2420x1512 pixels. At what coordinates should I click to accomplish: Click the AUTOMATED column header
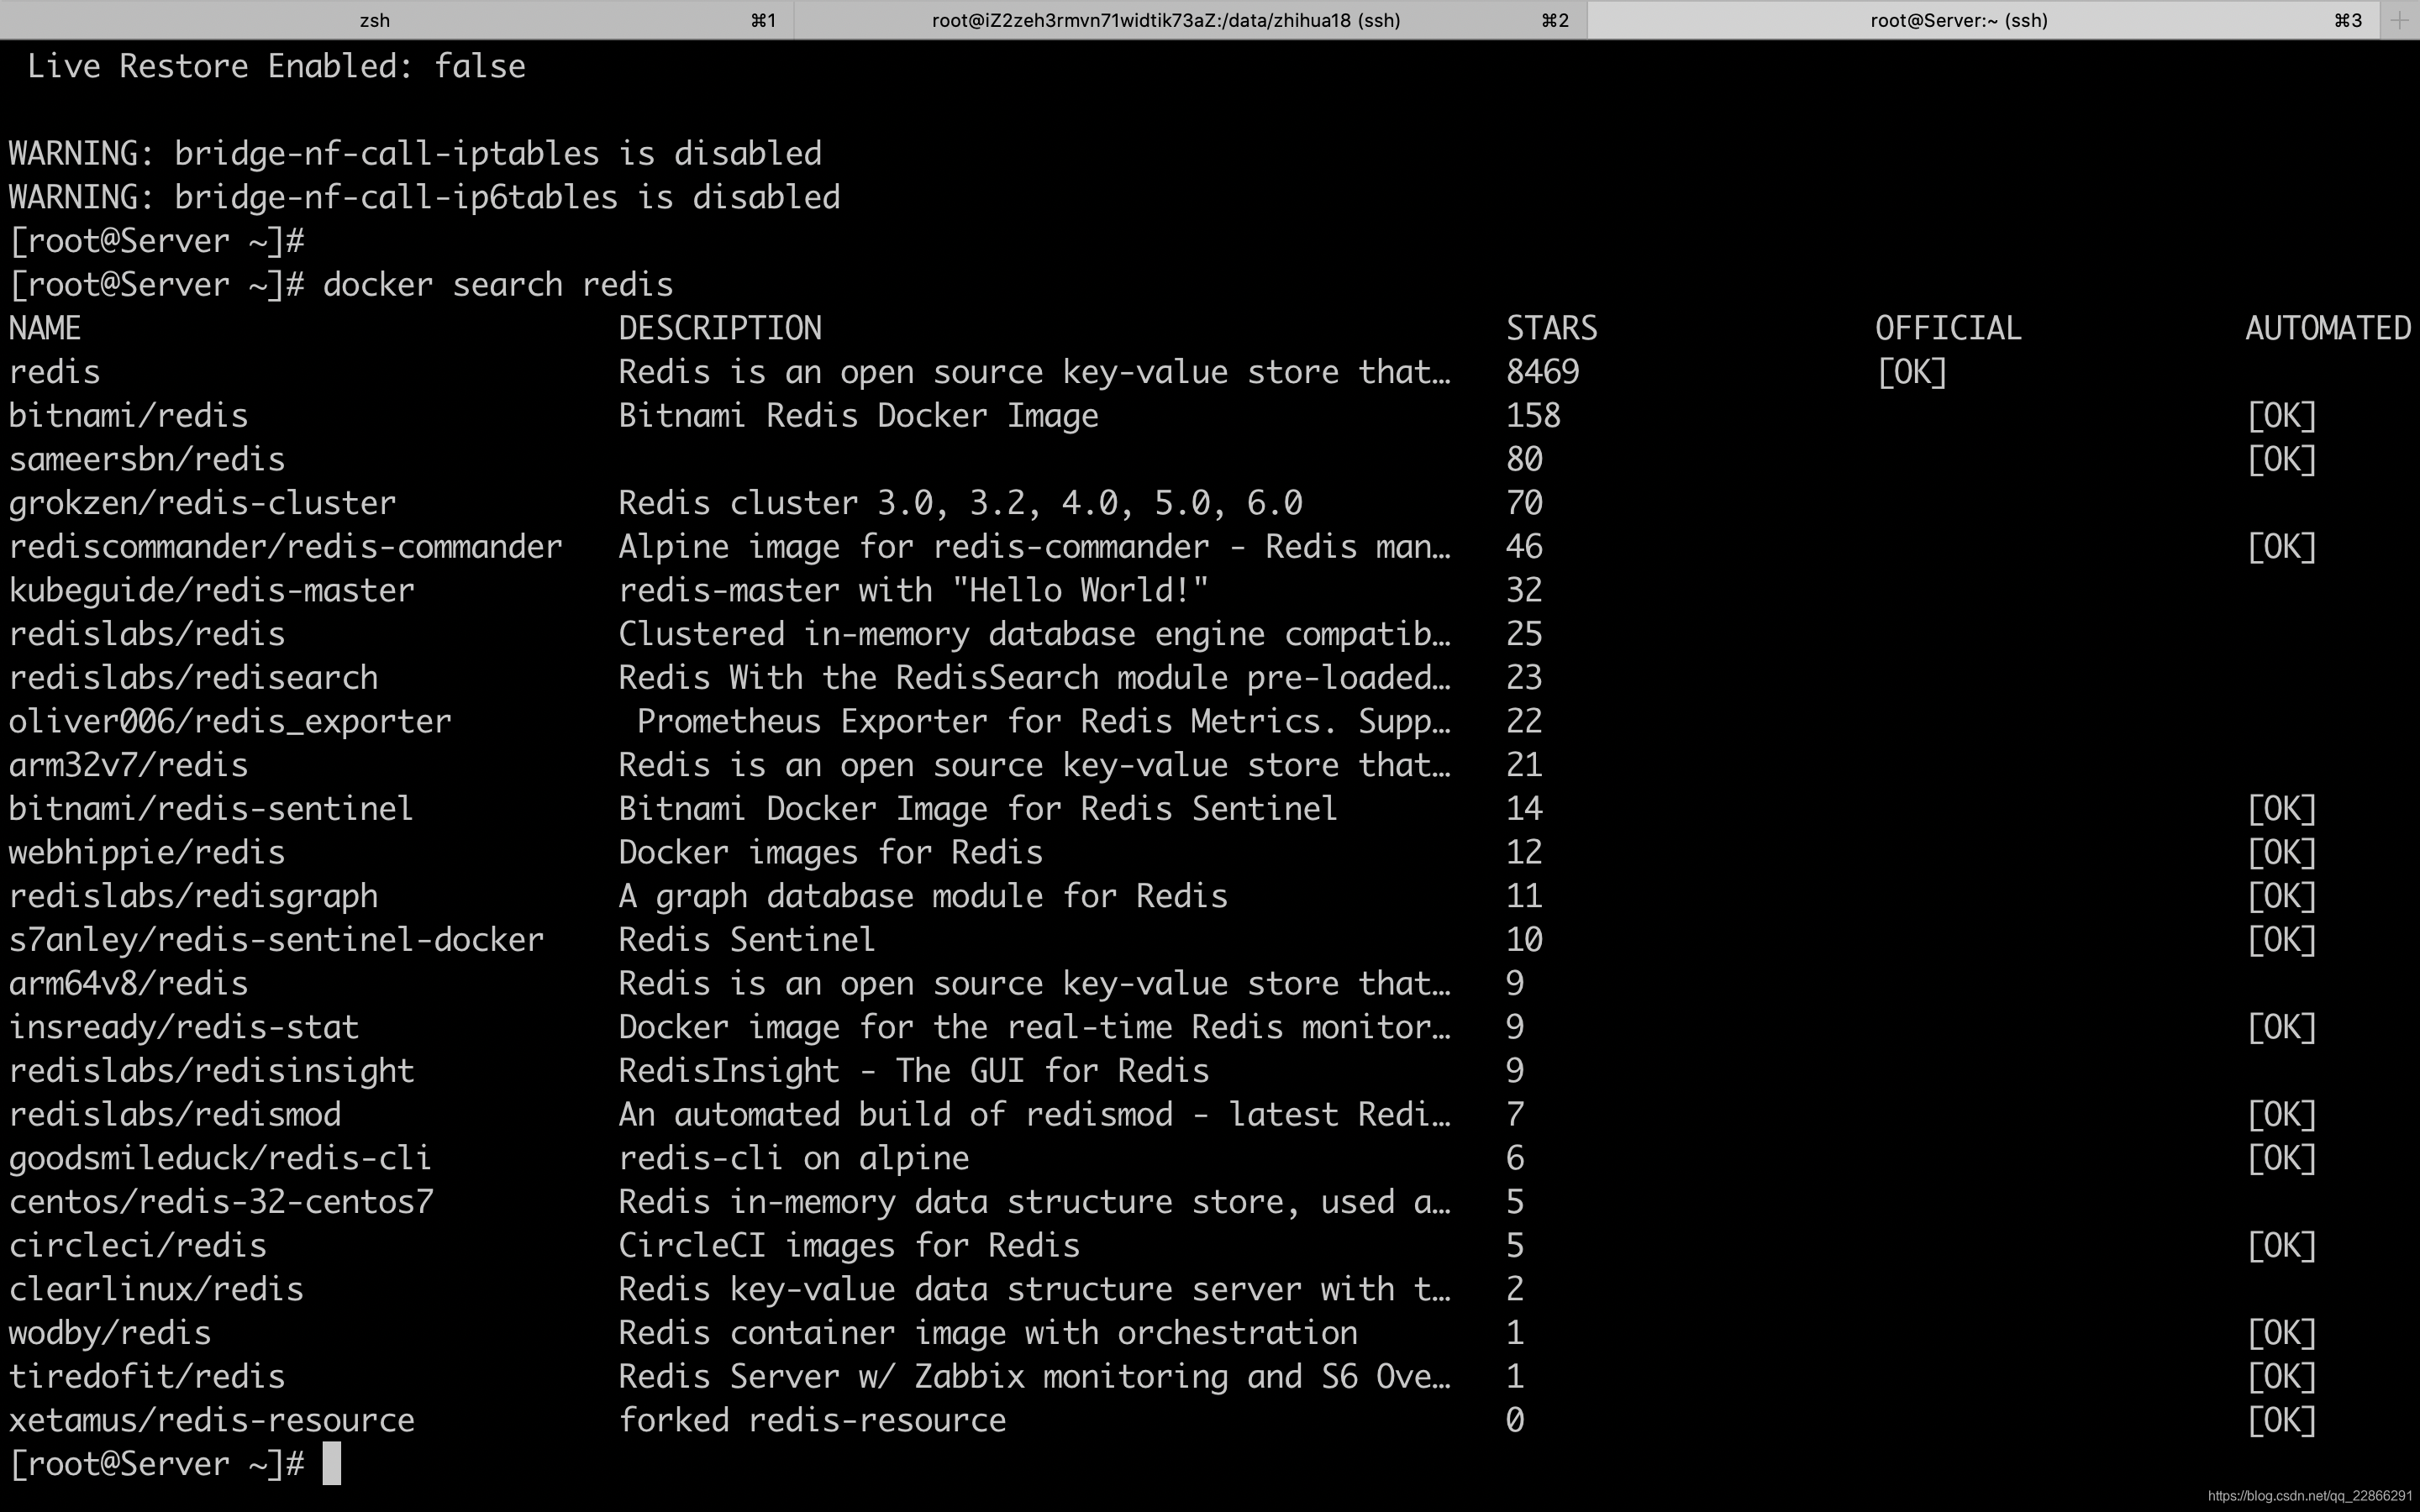click(x=2328, y=328)
